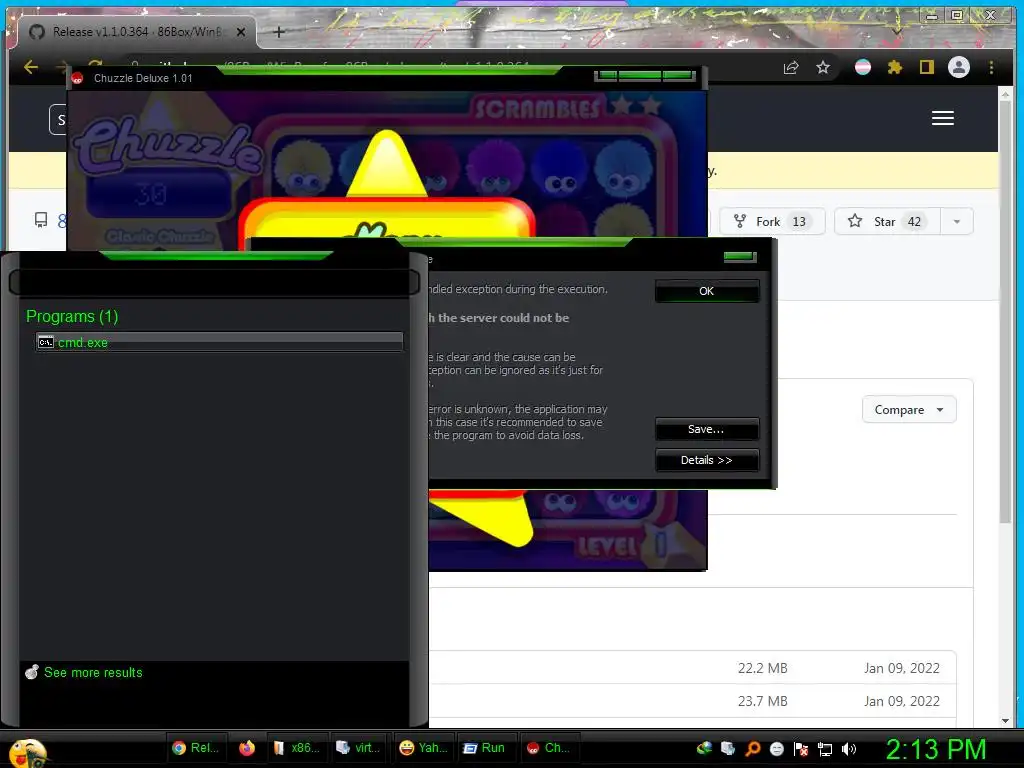The image size is (1024, 768).
Task: Switch to Chrome Rel... taskbar button
Action: pos(195,748)
